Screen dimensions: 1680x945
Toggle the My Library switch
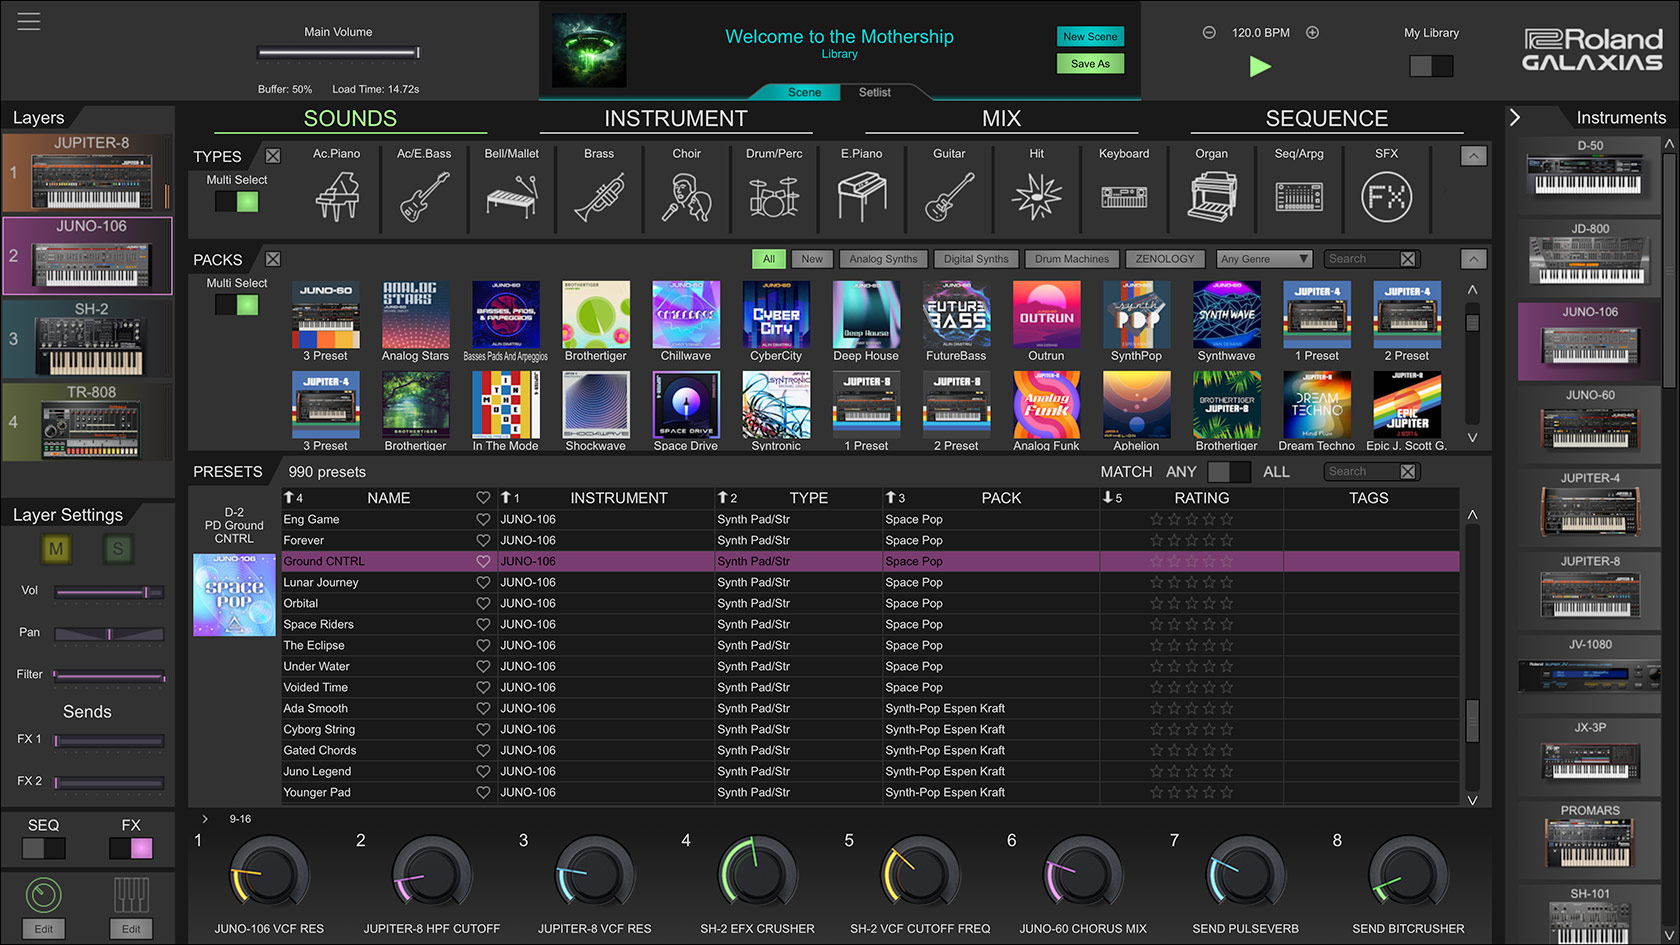[x=1431, y=66]
